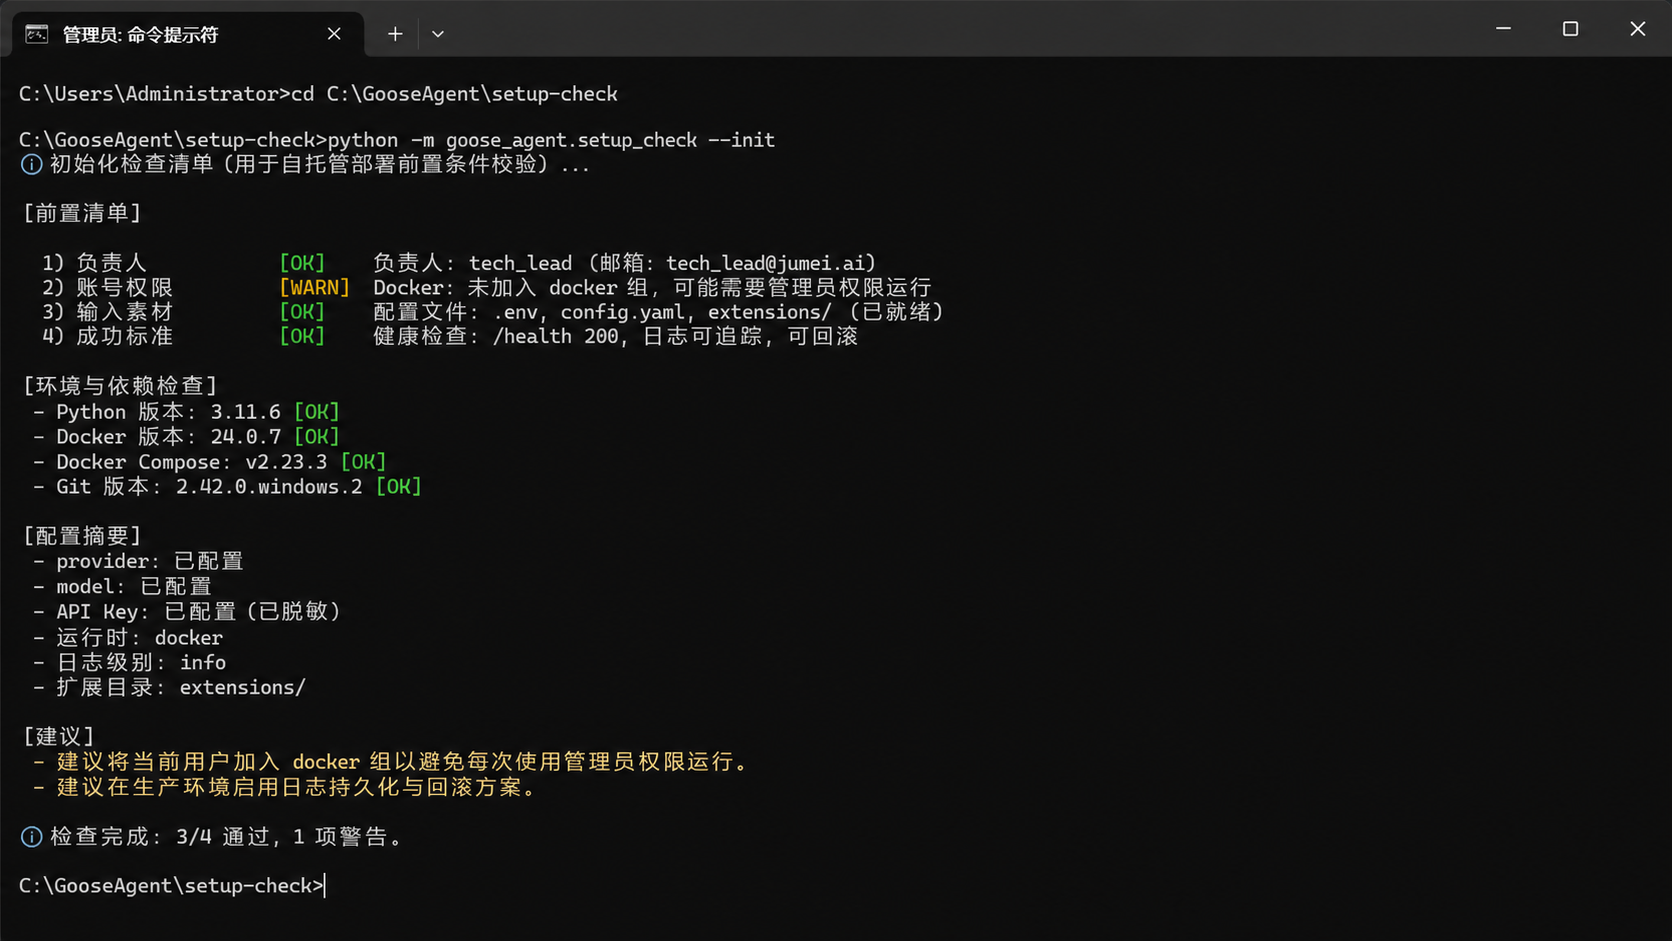Viewport: 1672px width, 941px height.
Task: Maximize the terminal window
Action: (1570, 29)
